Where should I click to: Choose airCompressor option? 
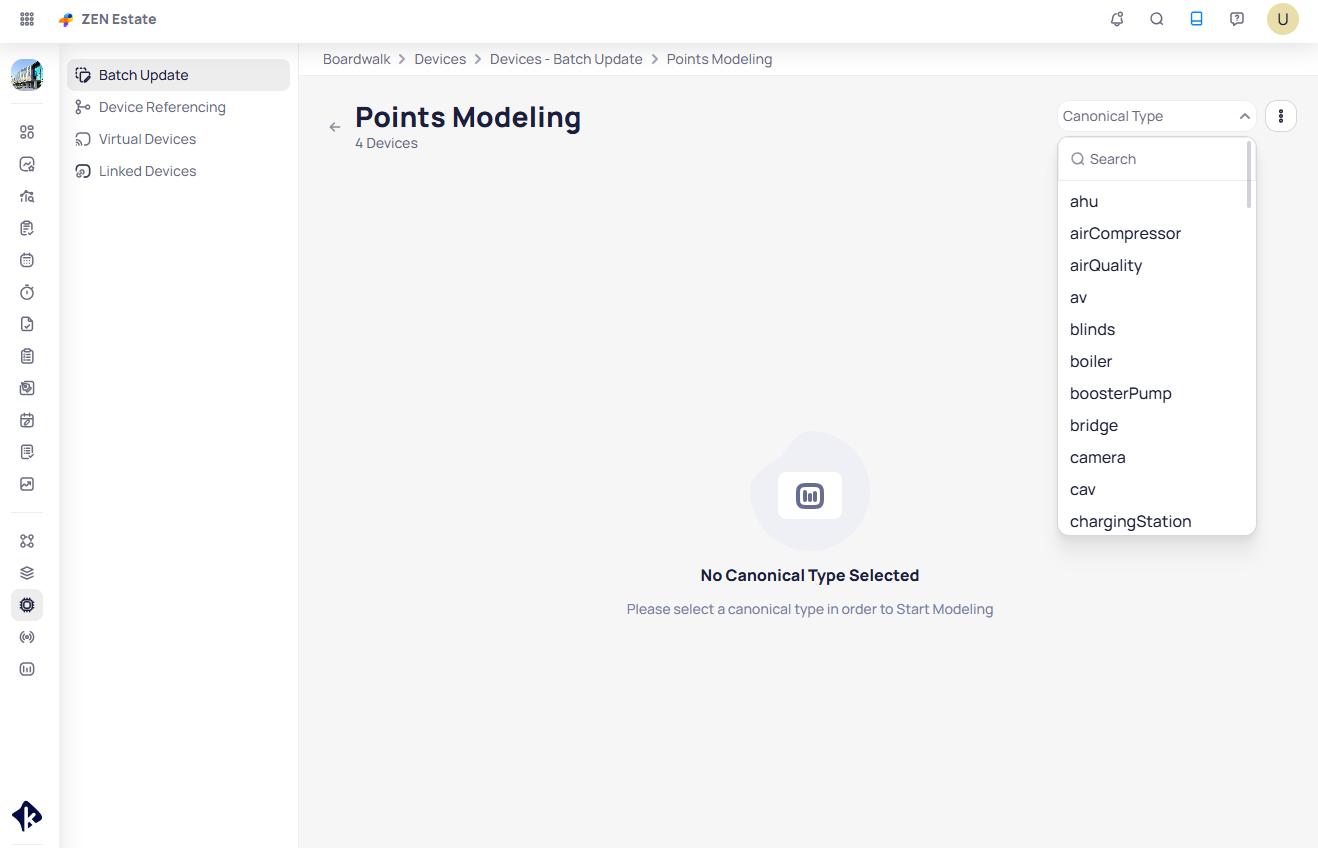1153,233
